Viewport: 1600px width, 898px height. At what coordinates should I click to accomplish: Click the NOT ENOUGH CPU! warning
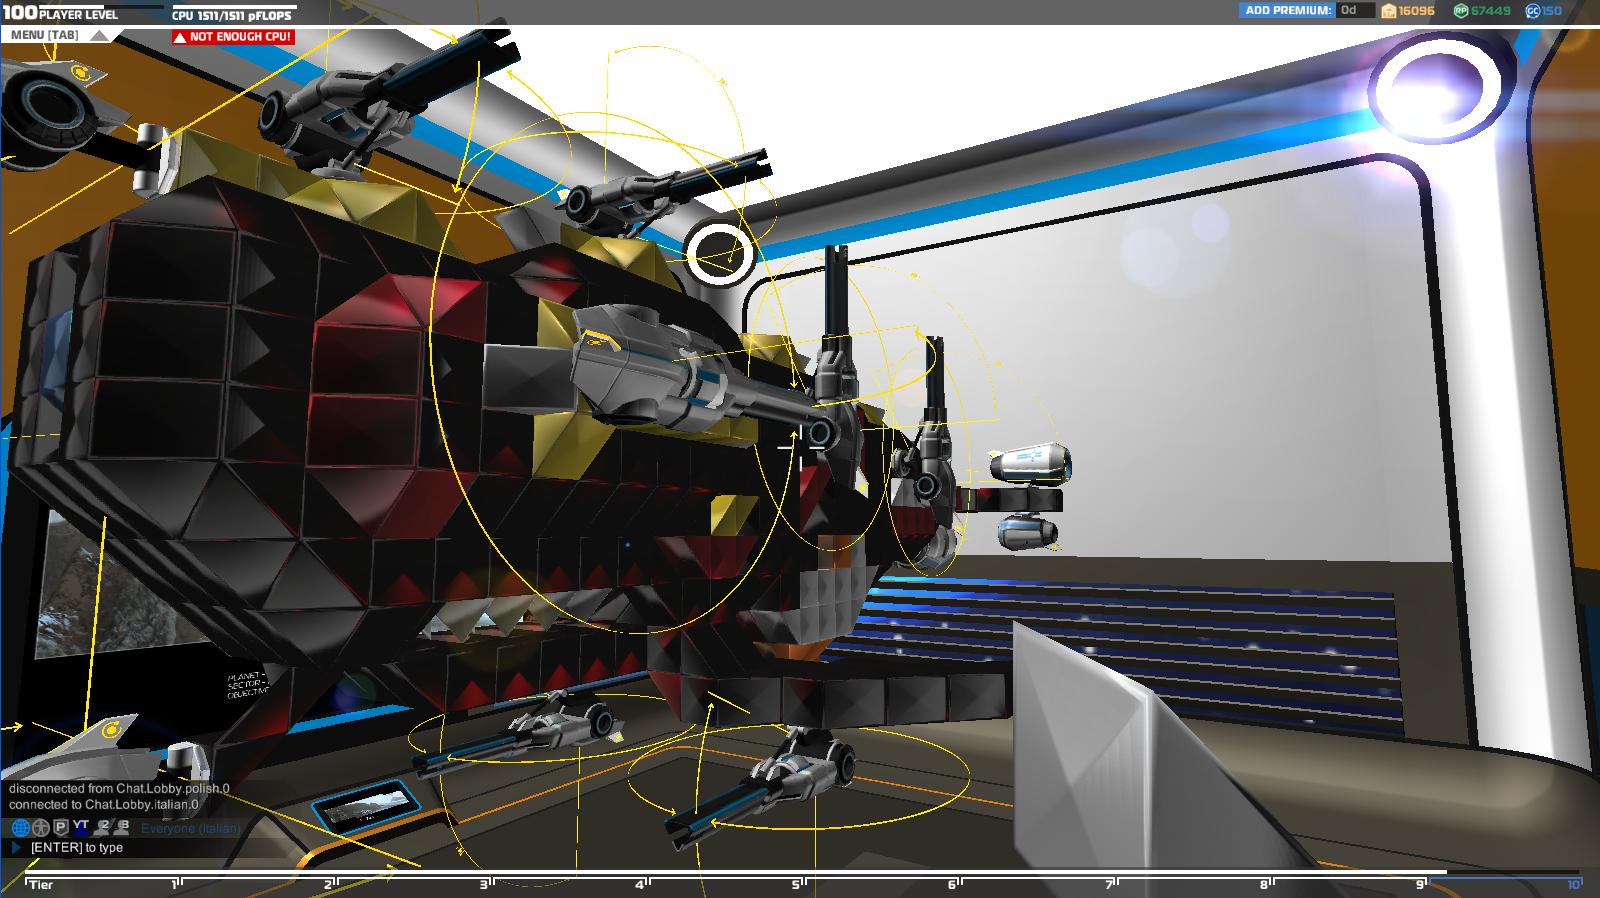pyautogui.click(x=233, y=37)
